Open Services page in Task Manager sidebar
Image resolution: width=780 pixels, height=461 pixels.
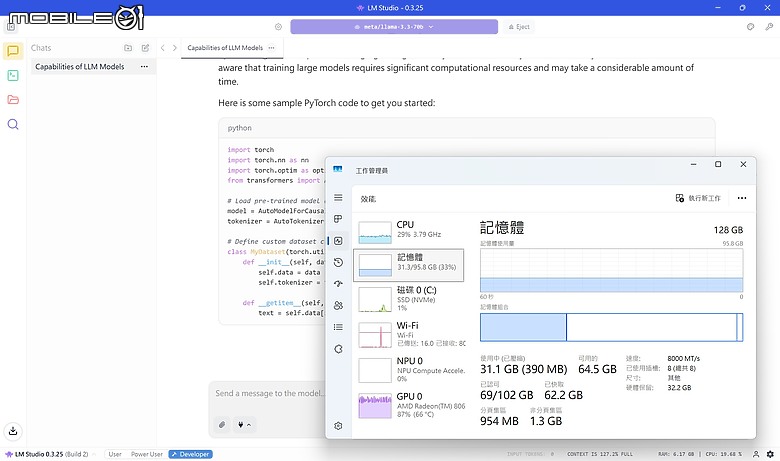tap(338, 349)
